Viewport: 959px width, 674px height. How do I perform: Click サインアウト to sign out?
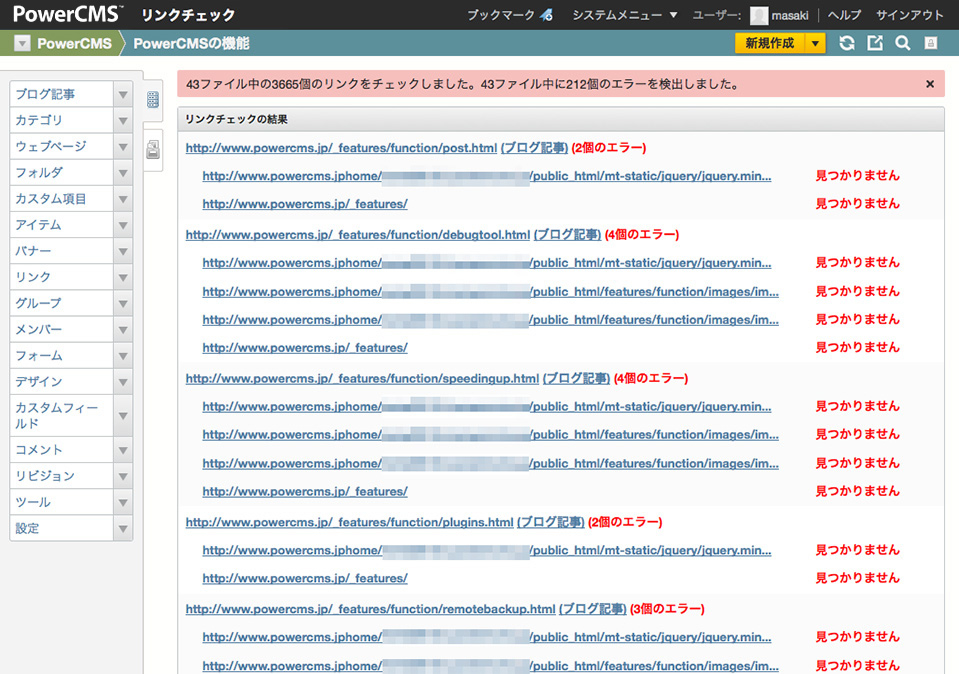909,15
